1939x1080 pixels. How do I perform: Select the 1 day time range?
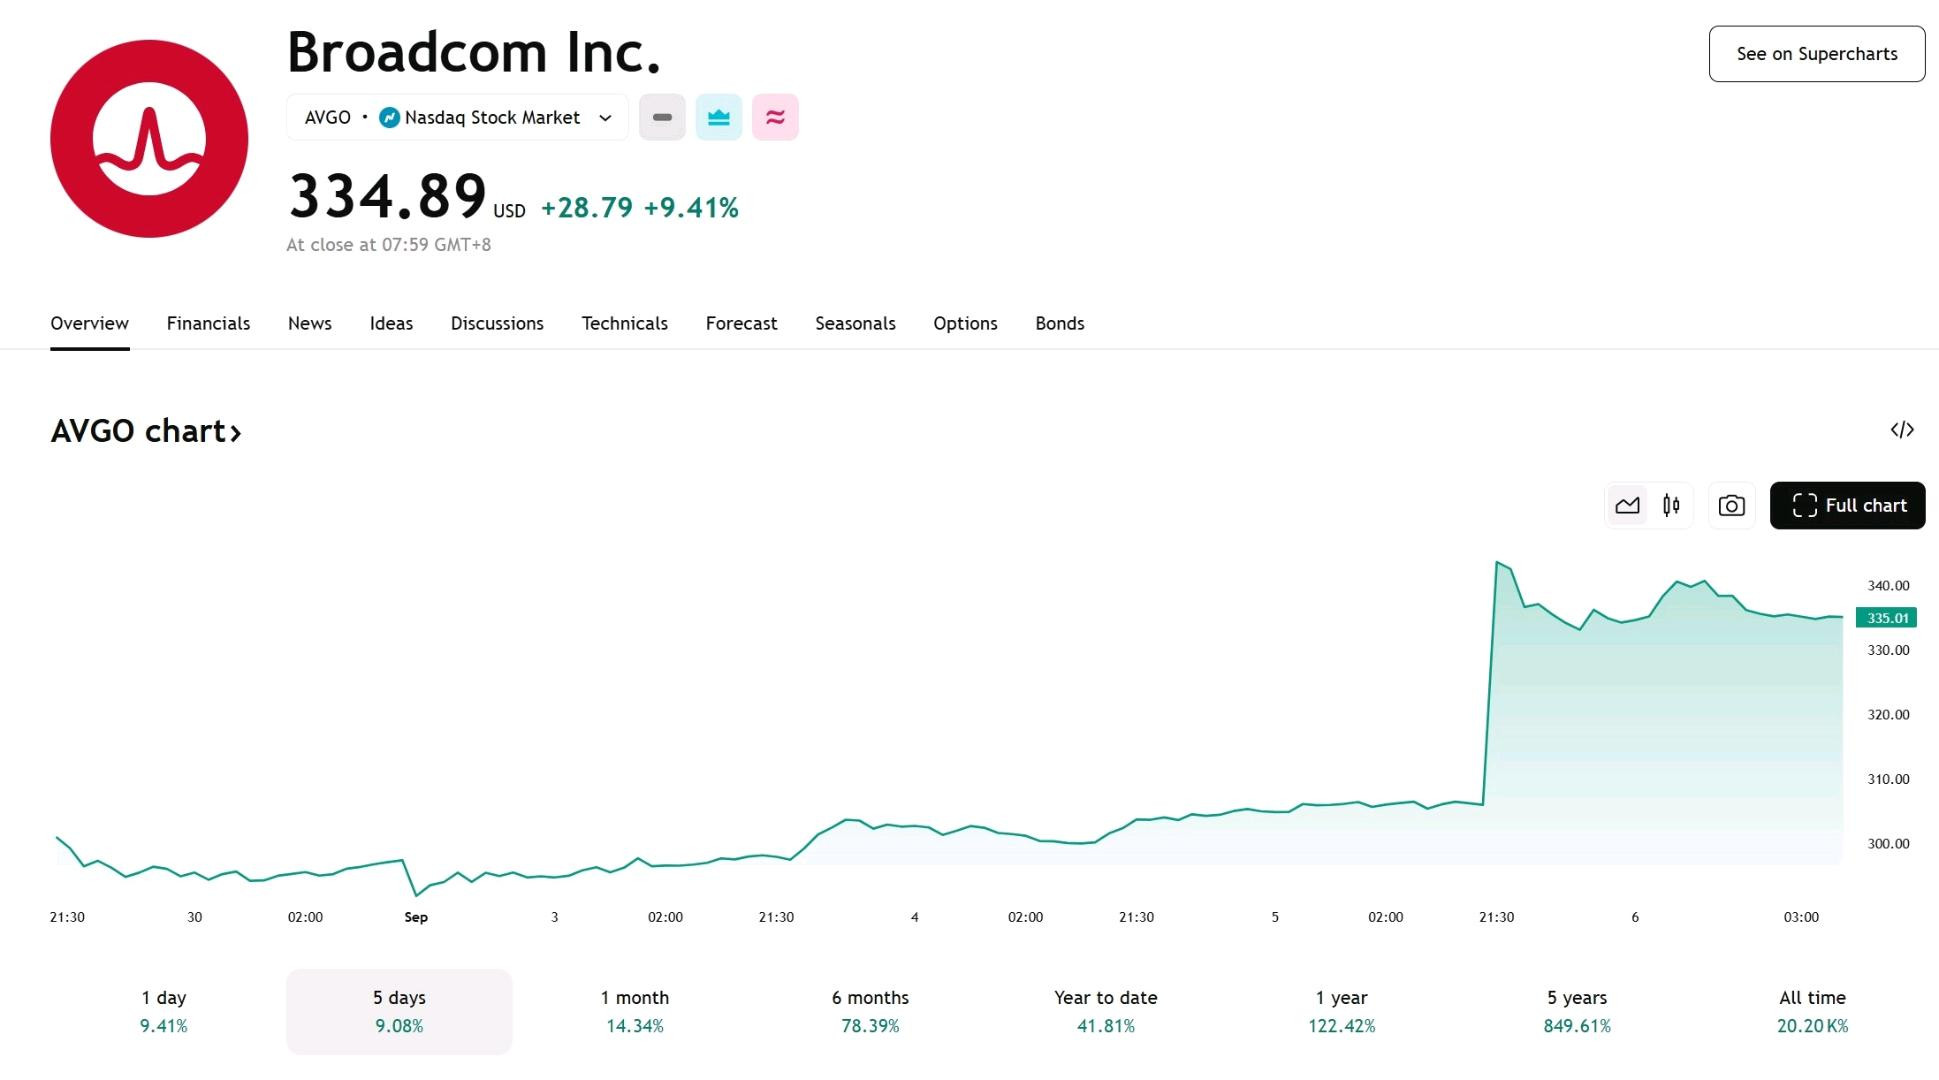(x=164, y=1011)
